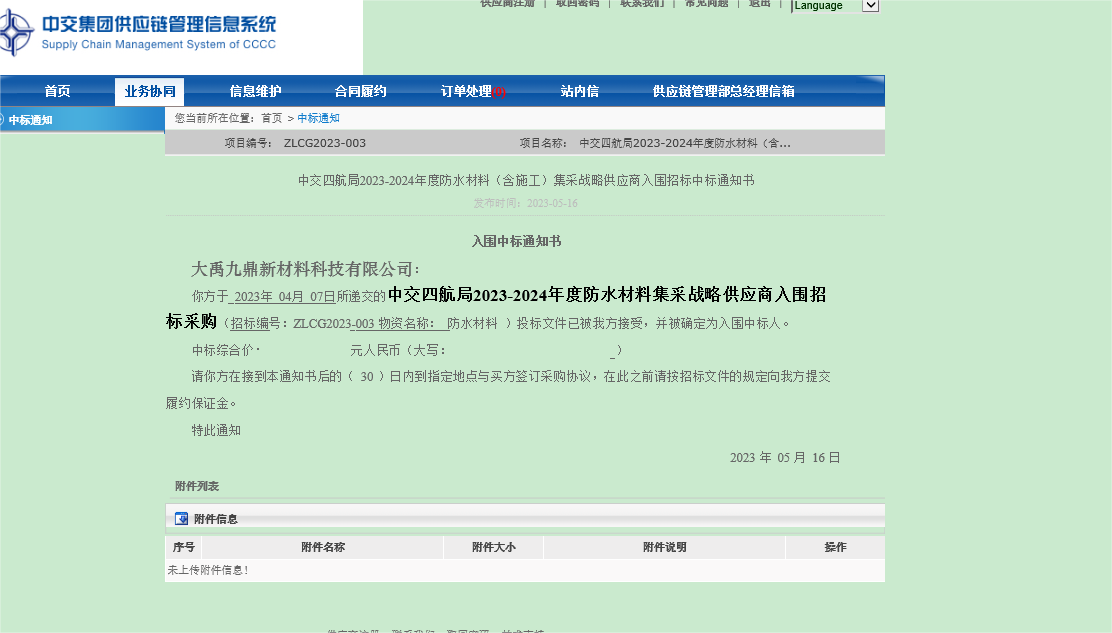Click the 附件名称 column header
This screenshot has height=633, width=1112.
tap(323, 547)
